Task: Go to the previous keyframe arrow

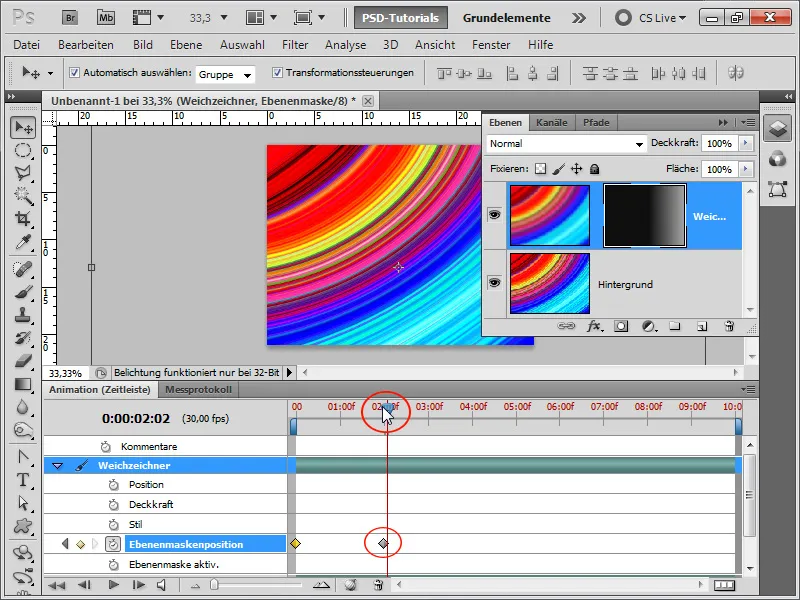Action: tap(65, 544)
